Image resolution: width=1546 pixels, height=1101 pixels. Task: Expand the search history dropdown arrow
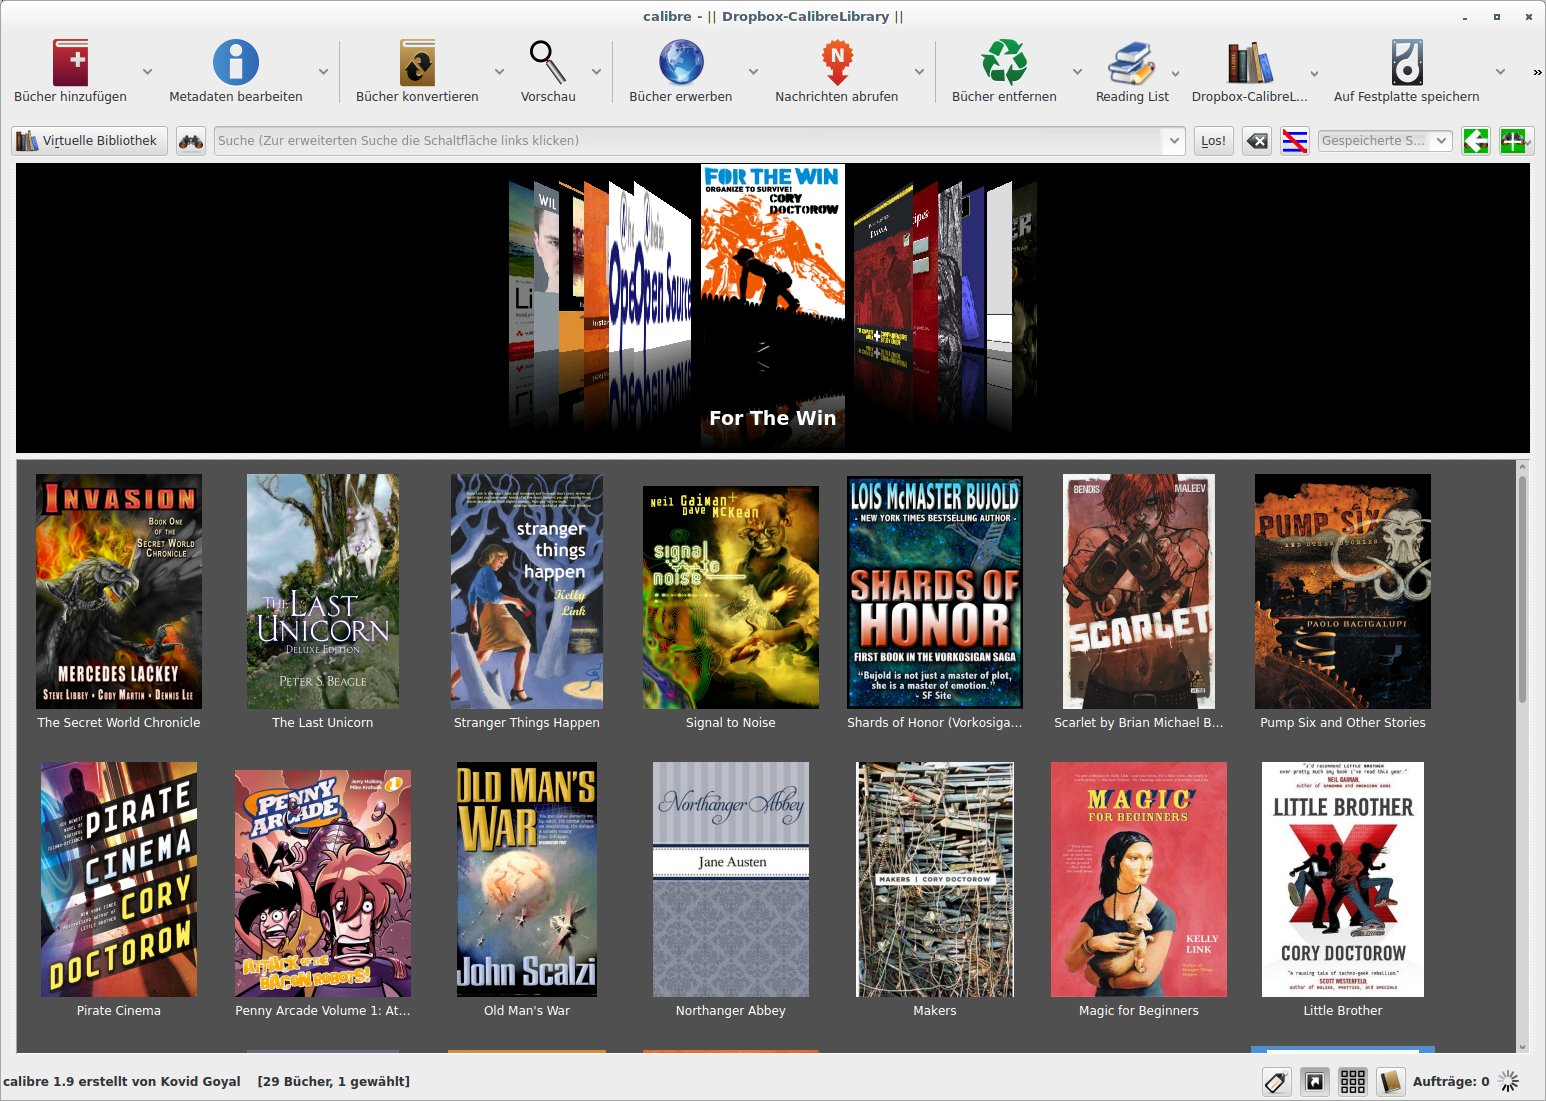1174,141
